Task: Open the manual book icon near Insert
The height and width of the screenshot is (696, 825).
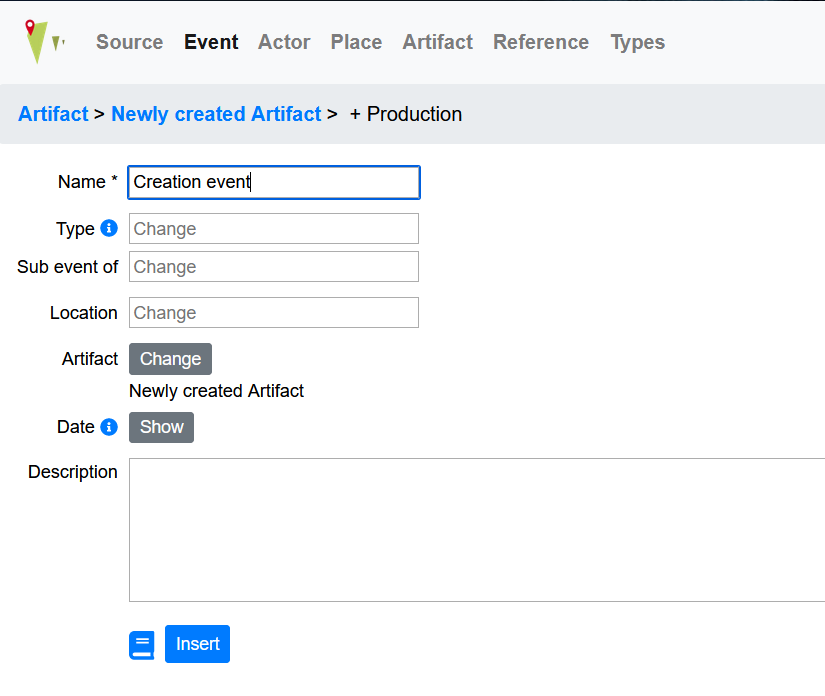Action: pyautogui.click(x=142, y=645)
